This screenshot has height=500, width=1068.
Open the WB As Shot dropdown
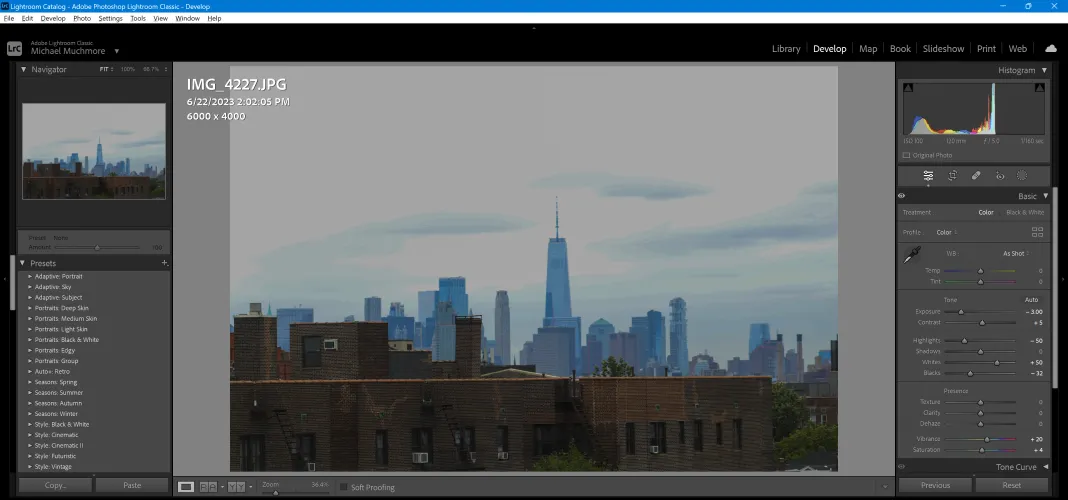(1017, 253)
